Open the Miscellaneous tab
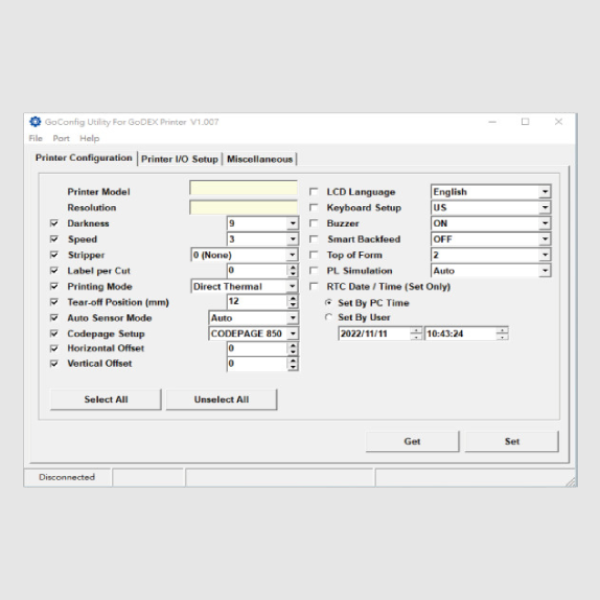This screenshot has height=600, width=600. (x=260, y=159)
